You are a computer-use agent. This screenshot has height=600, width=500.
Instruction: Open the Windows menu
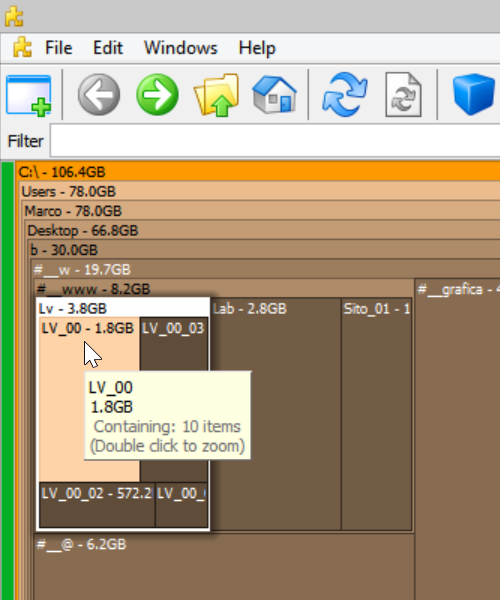click(x=181, y=48)
